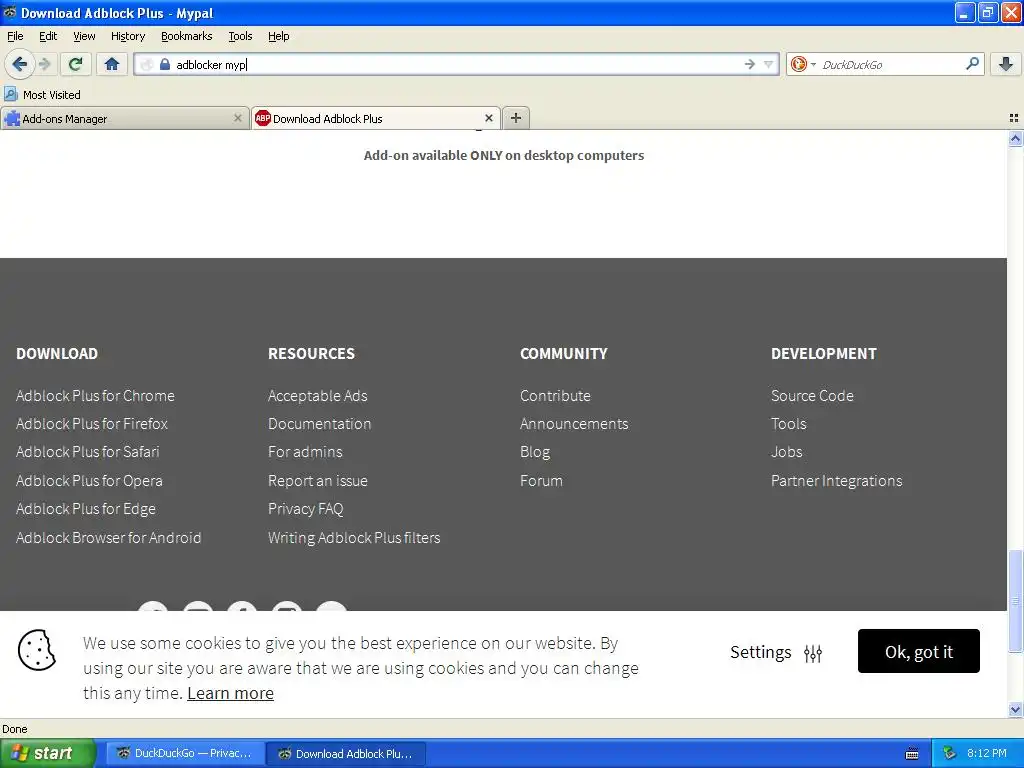This screenshot has width=1024, height=768.
Task: Open the Help menu
Action: click(279, 36)
